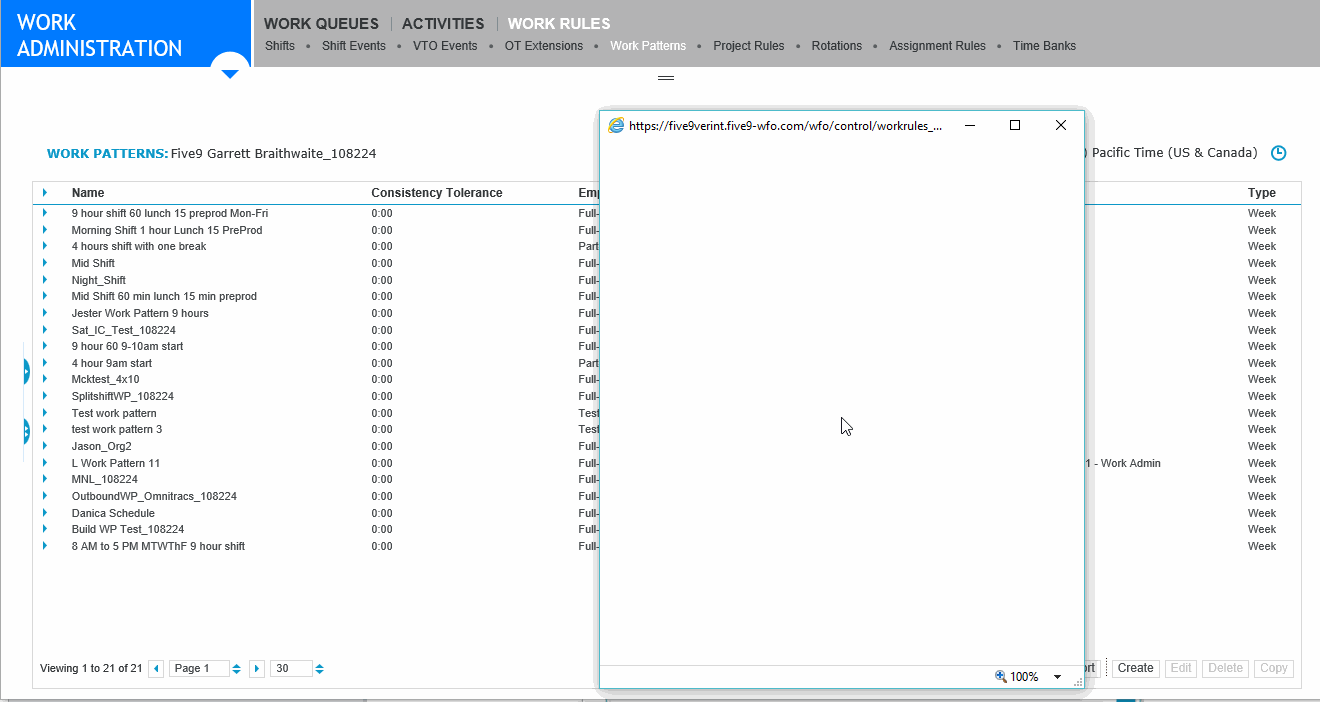Close the popup browser window
Image resolution: width=1320 pixels, height=702 pixels.
[1061, 125]
